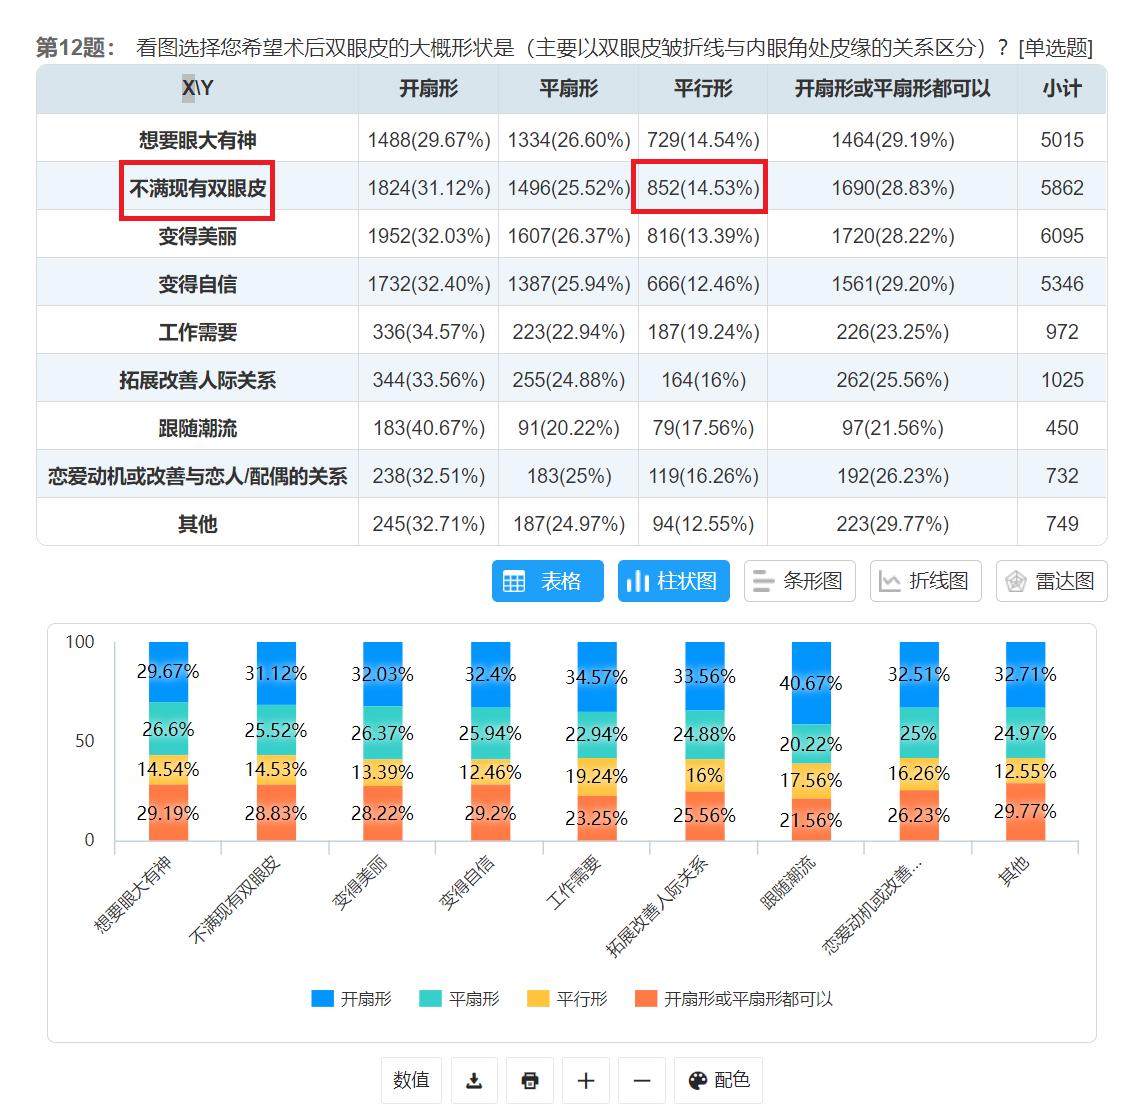Switch to the 雷达图 view

point(1051,581)
